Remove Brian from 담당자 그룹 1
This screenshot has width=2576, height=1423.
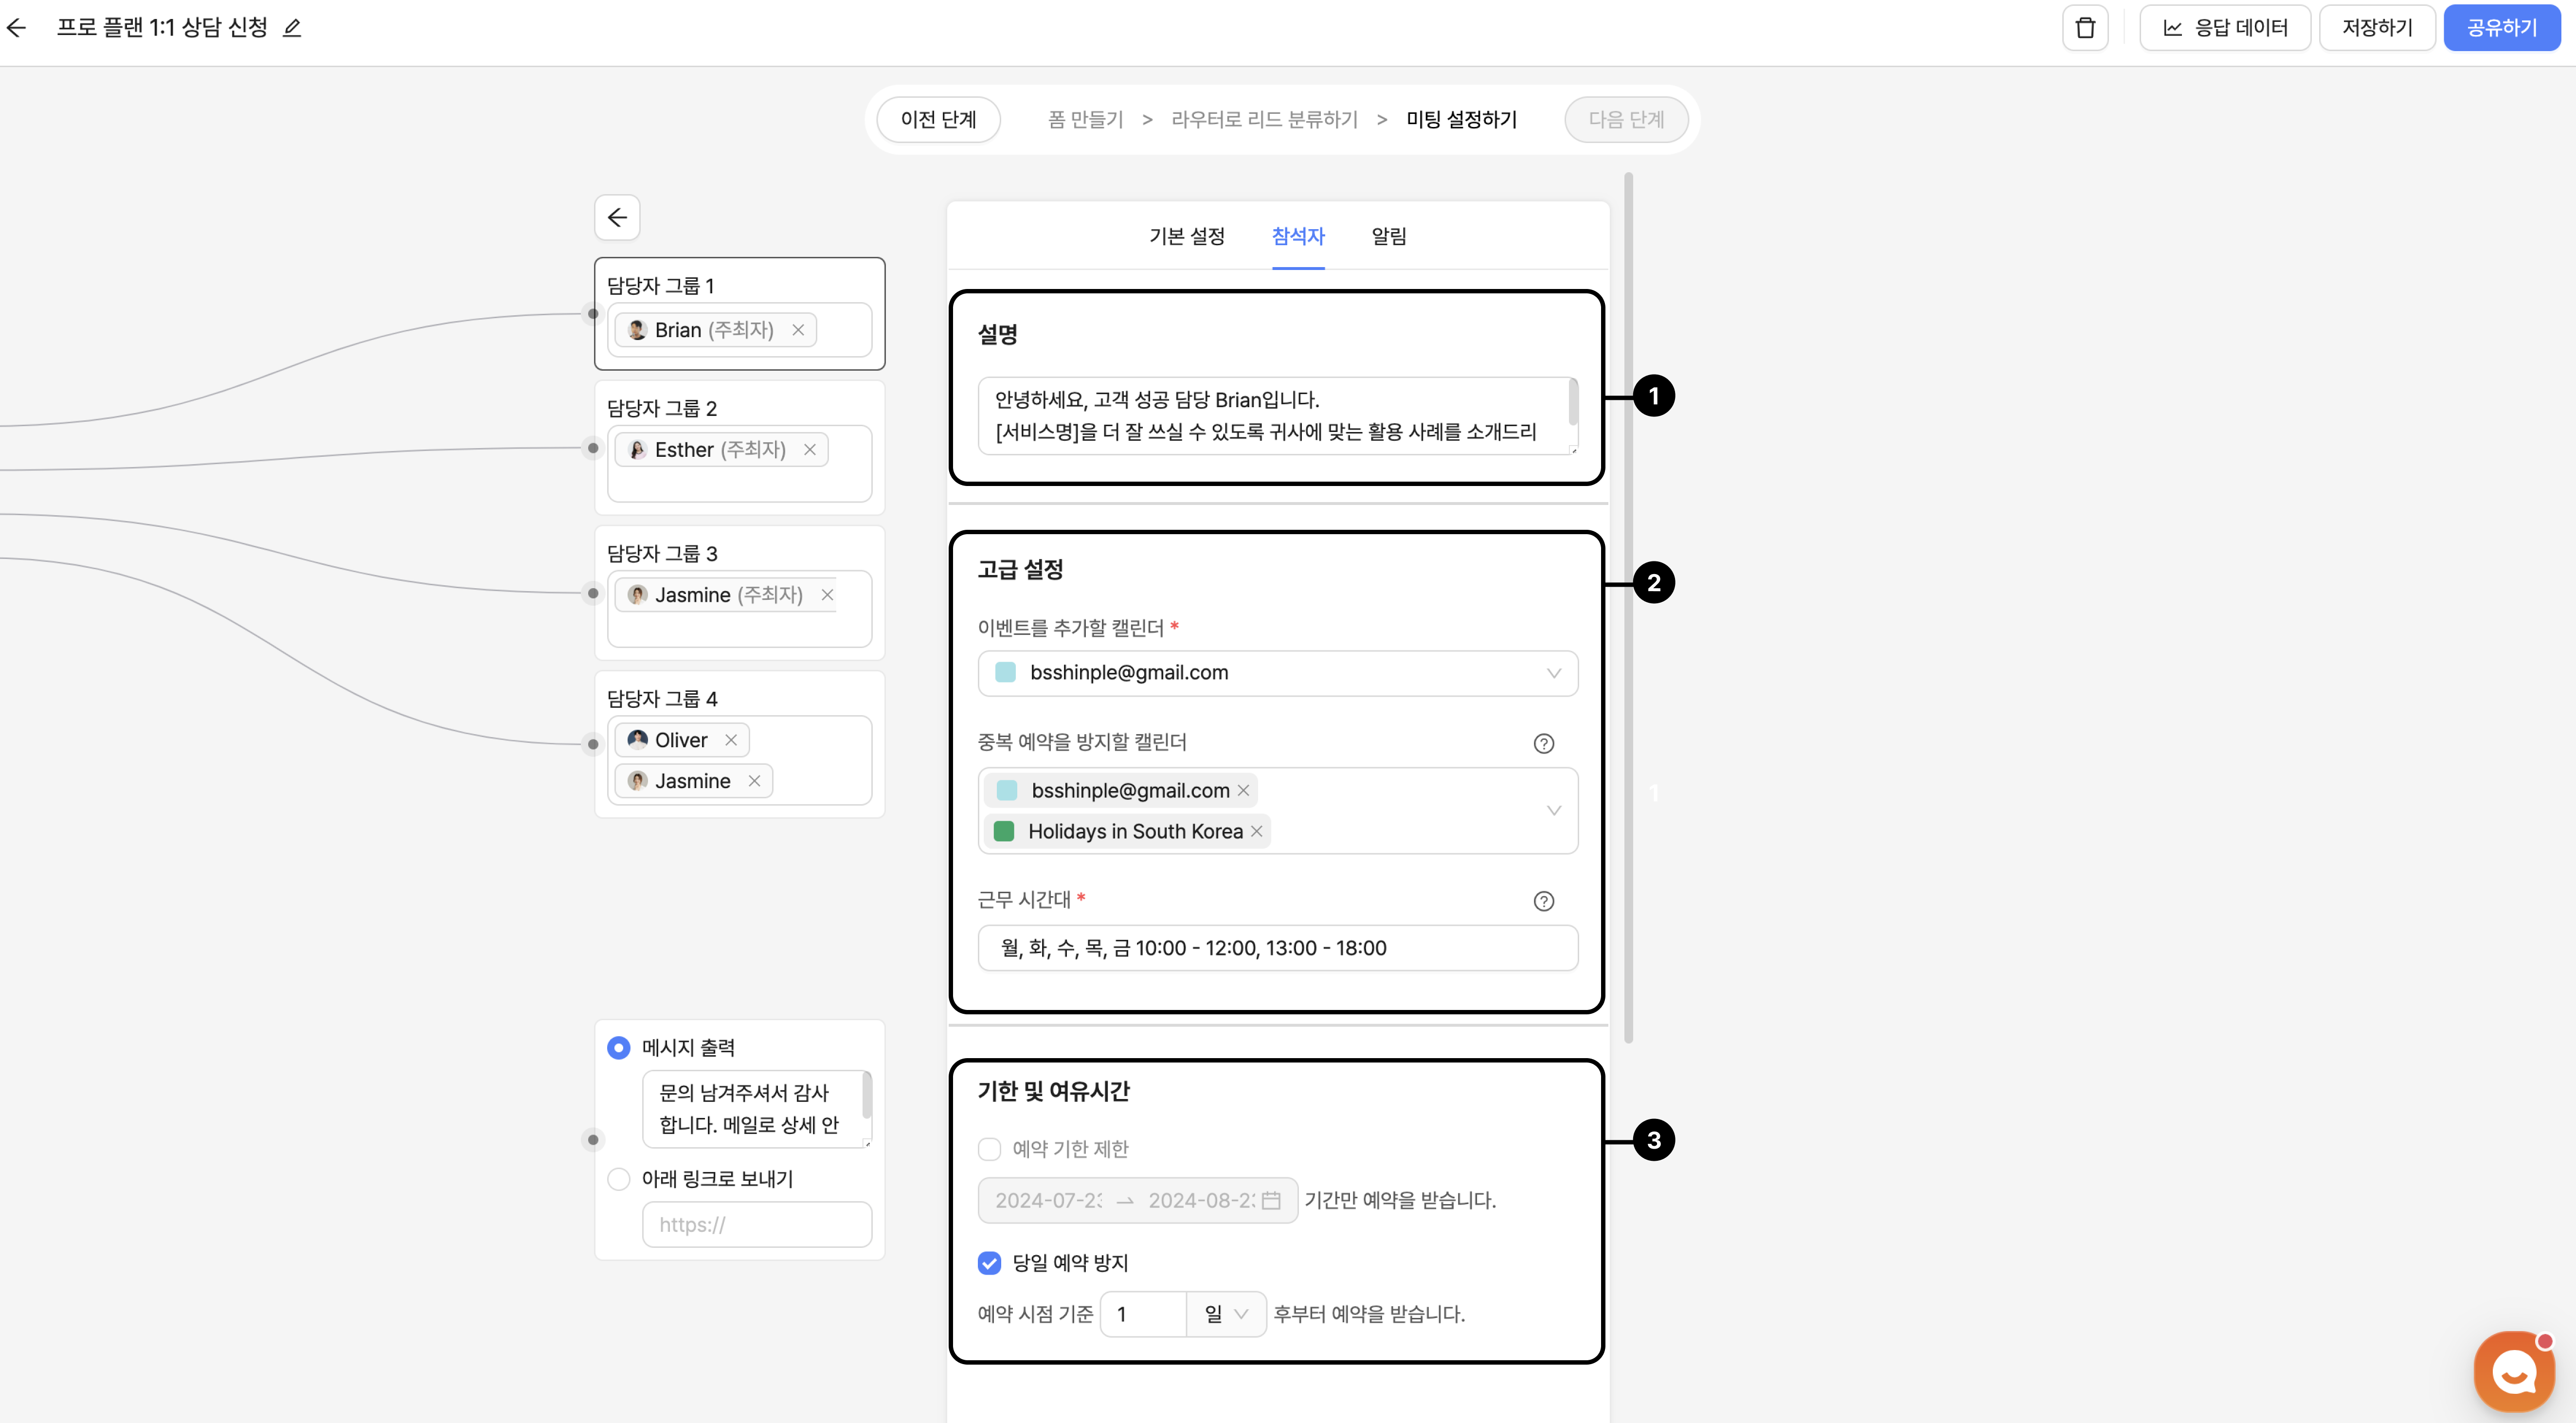pos(798,330)
